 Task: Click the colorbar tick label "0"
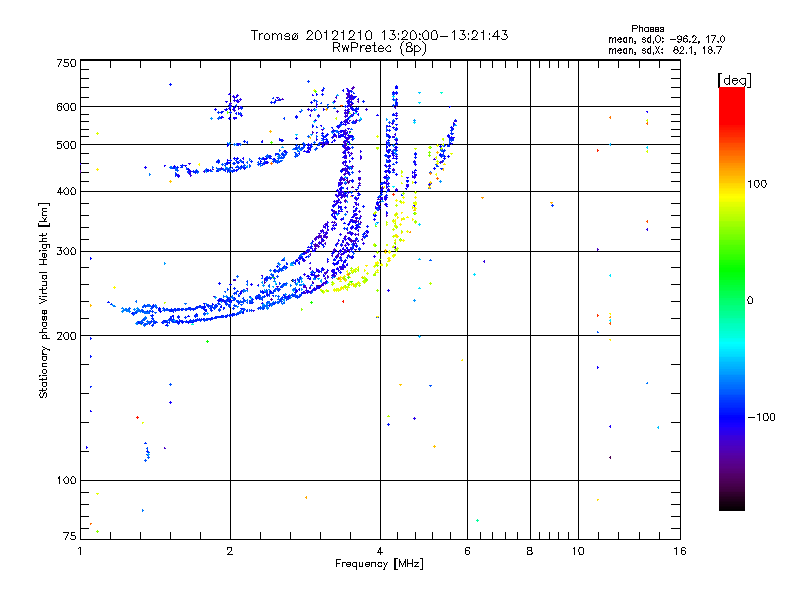(x=750, y=301)
